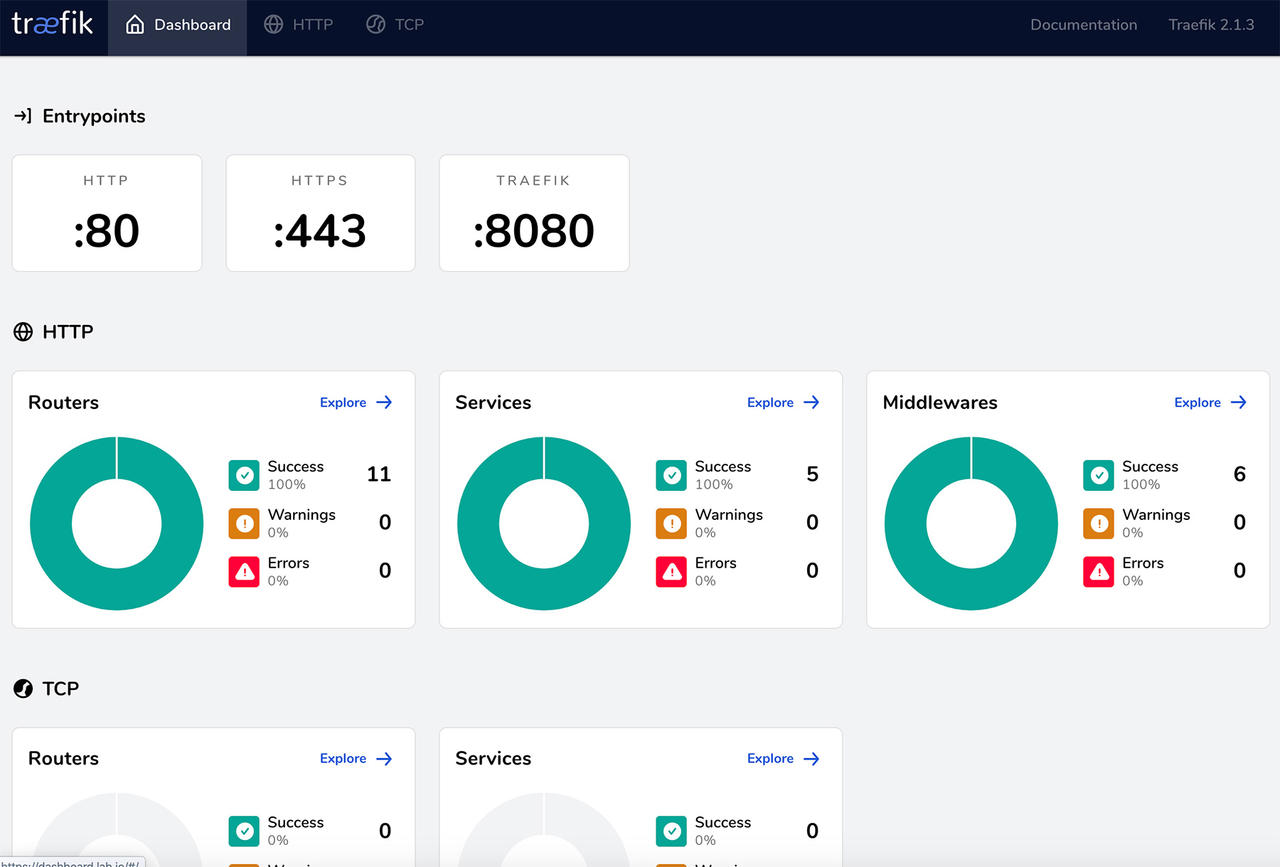The height and width of the screenshot is (867, 1280).
Task: Click the Traefik logo in the navbar
Action: pyautogui.click(x=52, y=24)
